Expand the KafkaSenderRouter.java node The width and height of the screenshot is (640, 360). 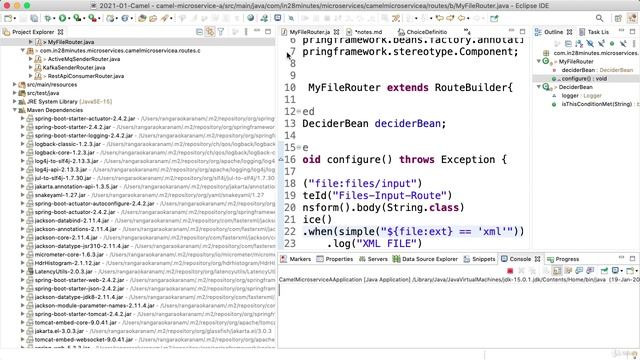[x=31, y=67]
